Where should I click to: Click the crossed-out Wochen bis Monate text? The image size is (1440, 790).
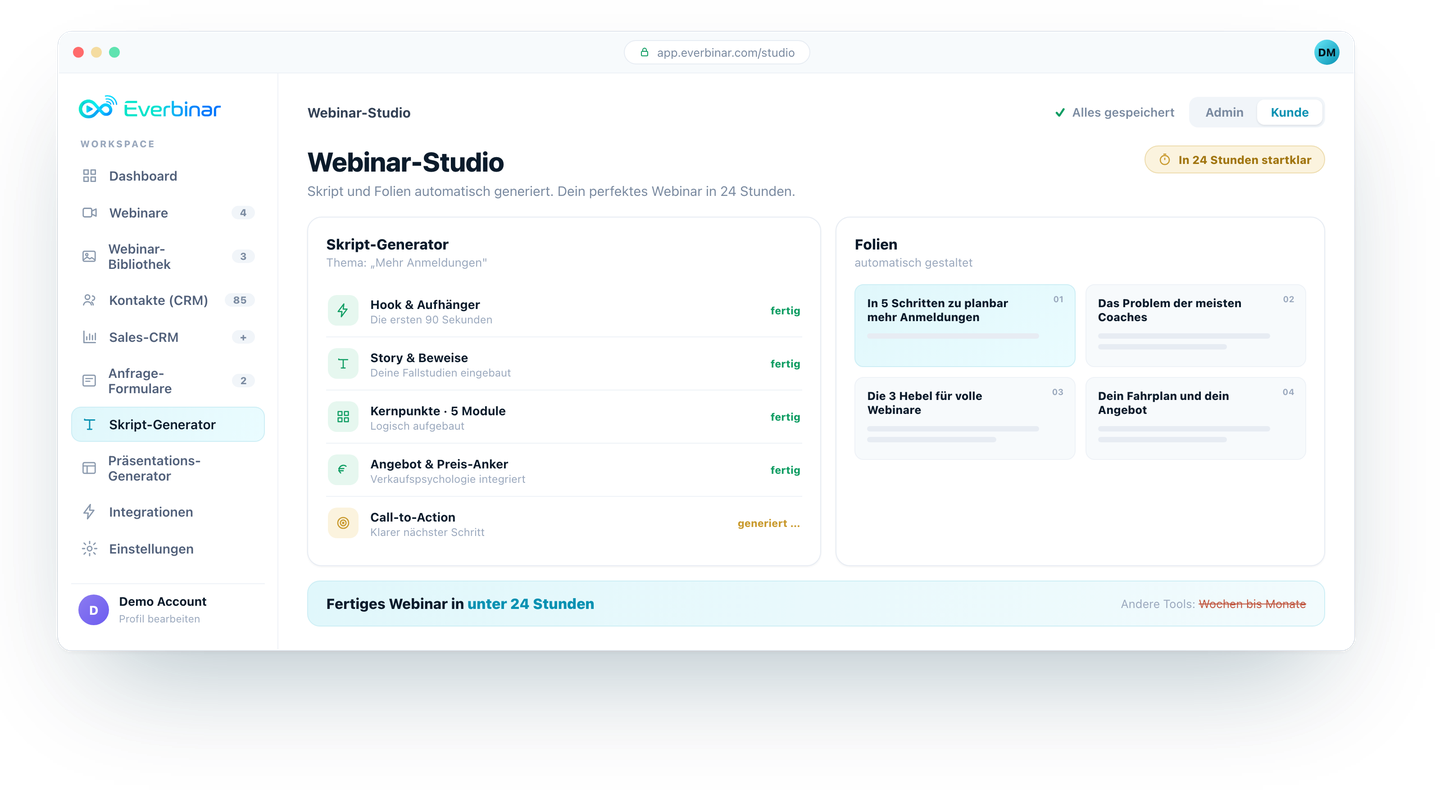(1252, 604)
